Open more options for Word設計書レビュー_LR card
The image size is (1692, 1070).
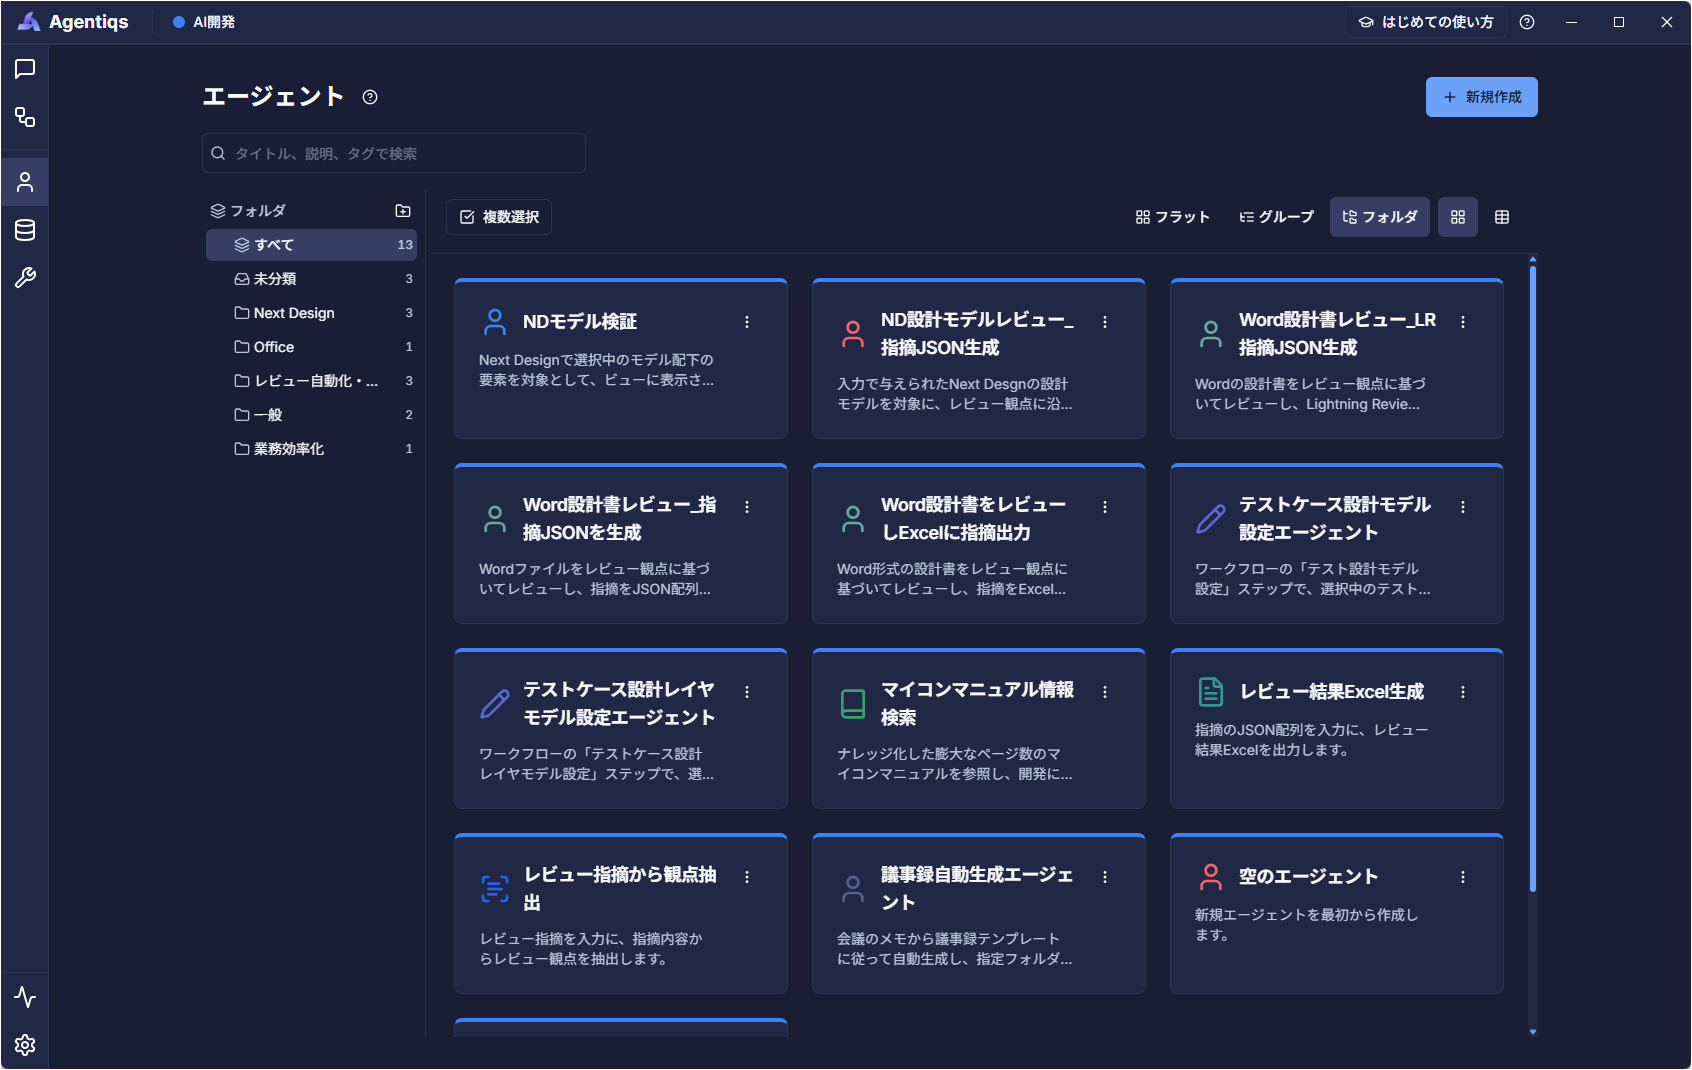(1463, 322)
